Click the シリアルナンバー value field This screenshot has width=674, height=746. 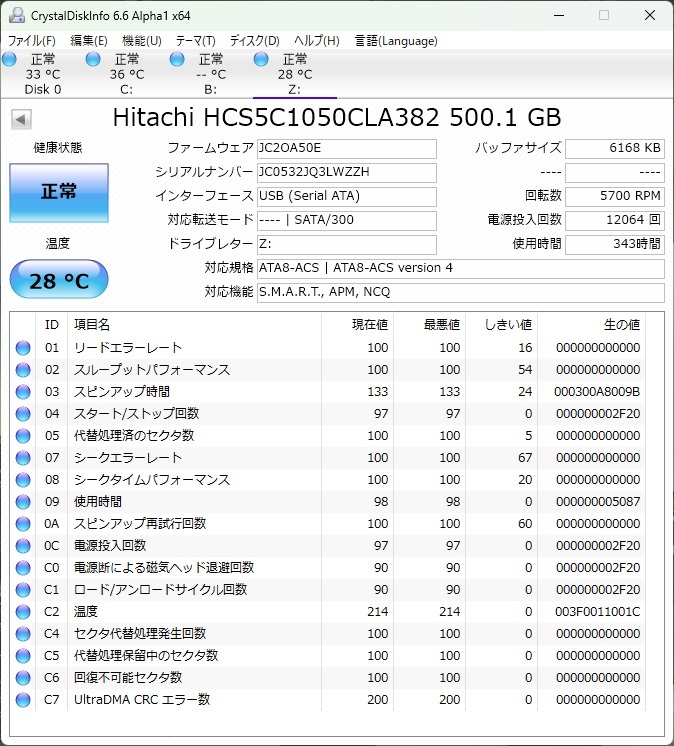point(346,172)
